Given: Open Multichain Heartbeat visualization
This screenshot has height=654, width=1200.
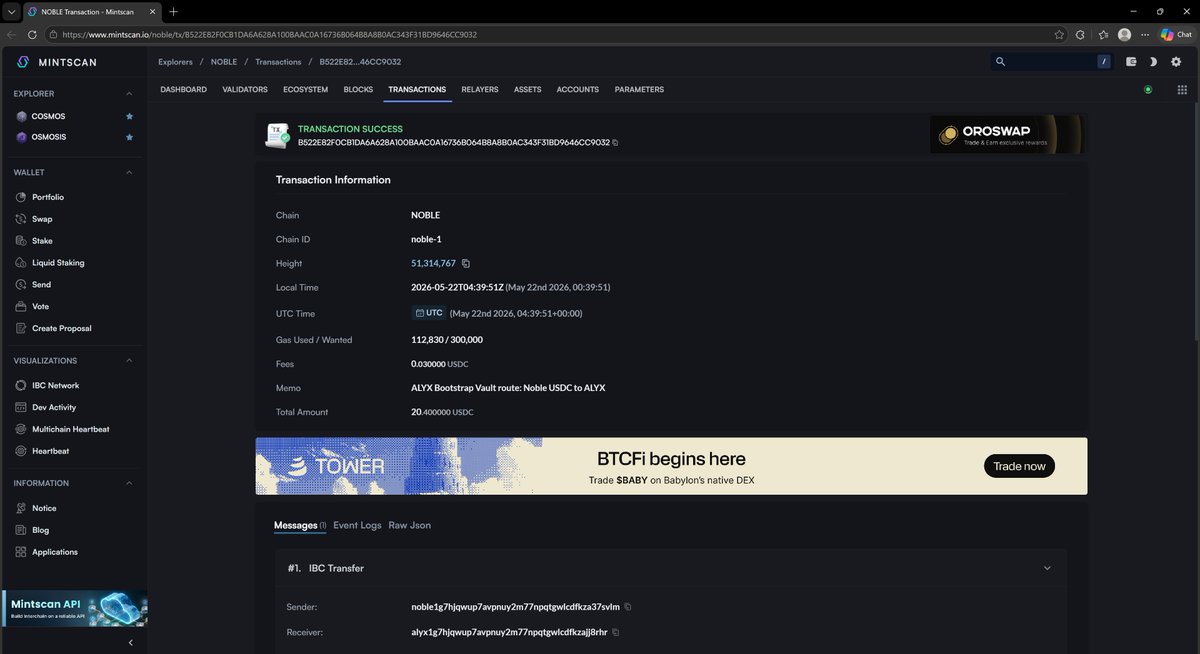Looking at the screenshot, I should coord(70,429).
